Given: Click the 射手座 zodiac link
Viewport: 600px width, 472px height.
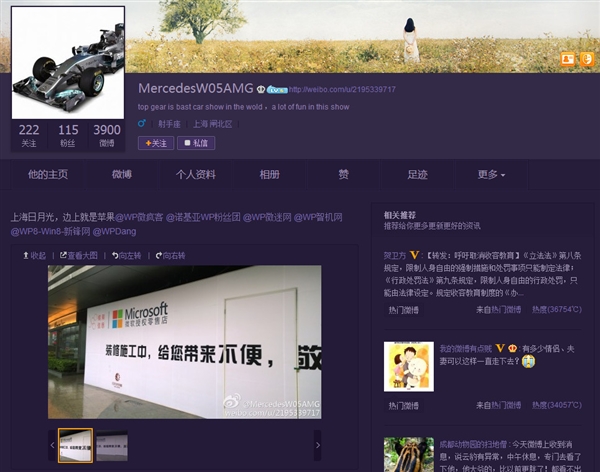Looking at the screenshot, I should (x=169, y=124).
